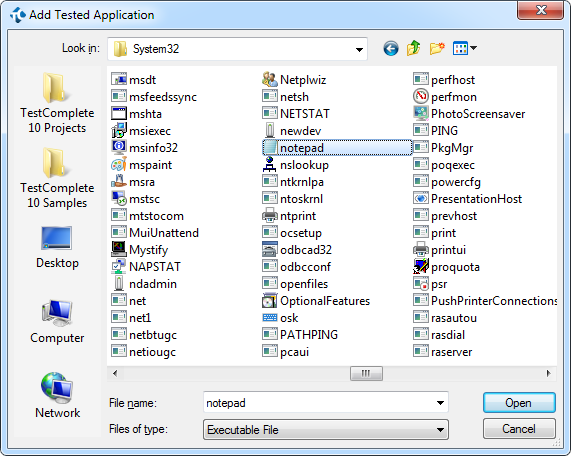Viewport: 571px width, 456px height.
Task: Expand the Look in System32 dropdown
Action: tap(359, 49)
